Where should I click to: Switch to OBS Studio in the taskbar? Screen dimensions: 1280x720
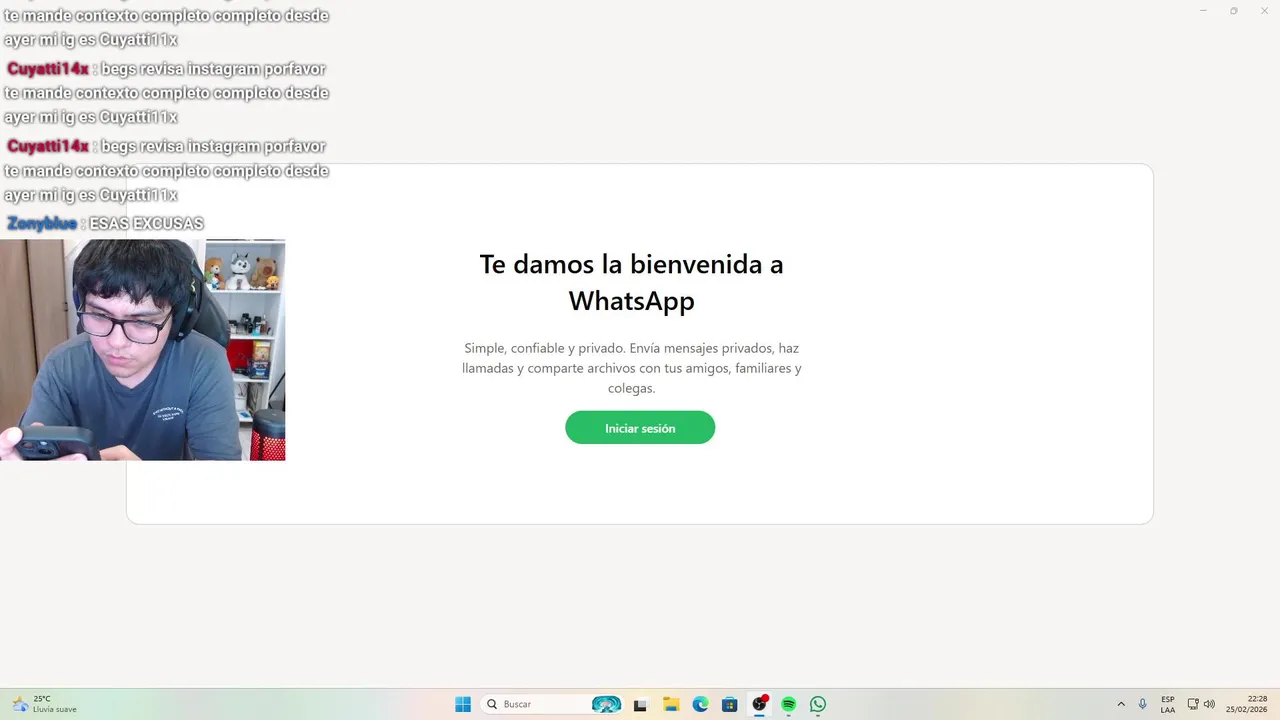pos(760,704)
